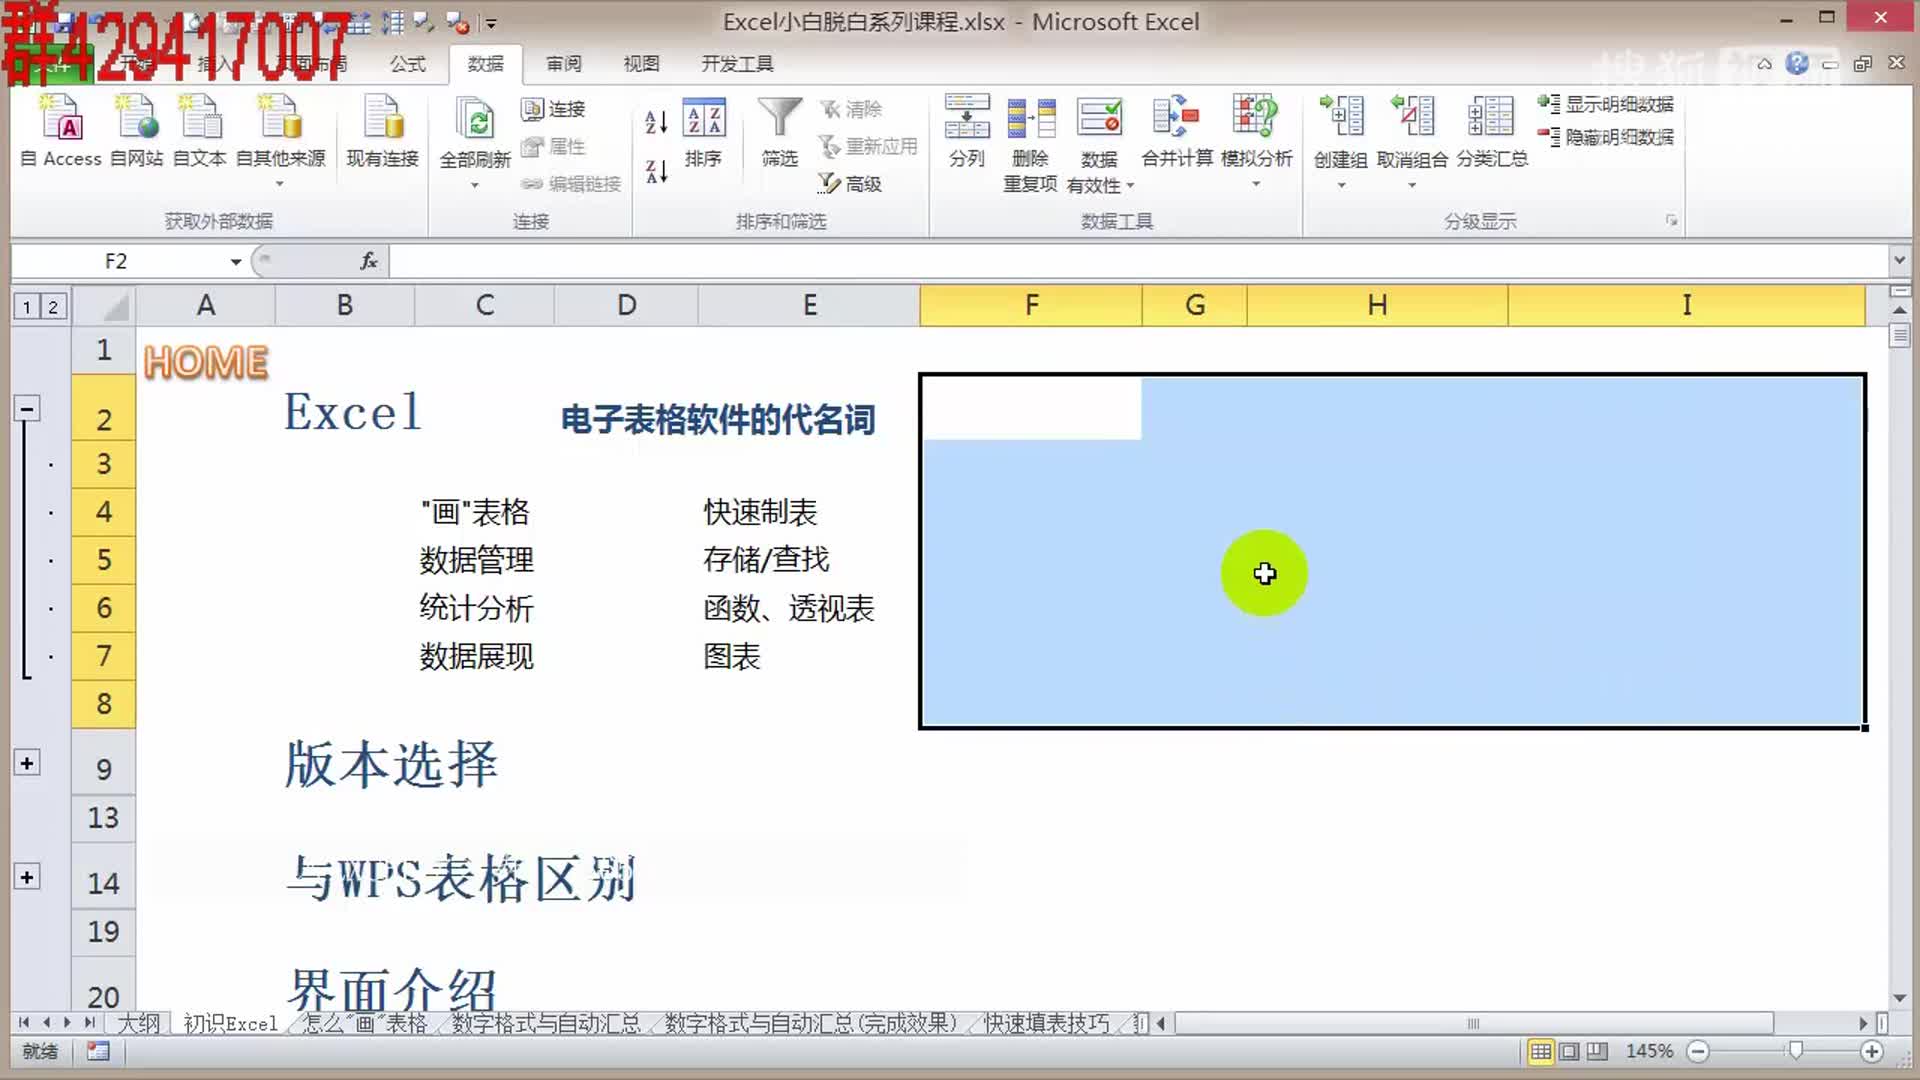This screenshot has height=1080, width=1920.
Task: Open Name Box dropdown arrow
Action: tap(236, 261)
